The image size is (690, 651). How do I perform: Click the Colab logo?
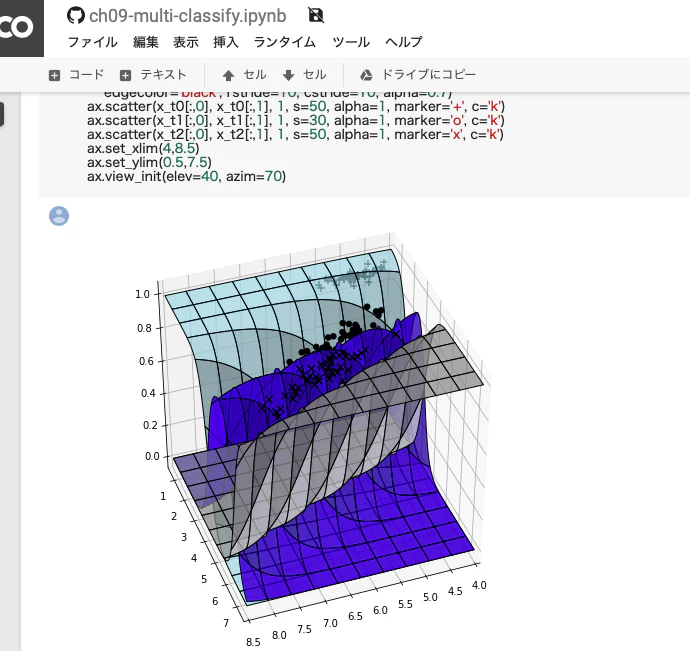(x=22, y=28)
